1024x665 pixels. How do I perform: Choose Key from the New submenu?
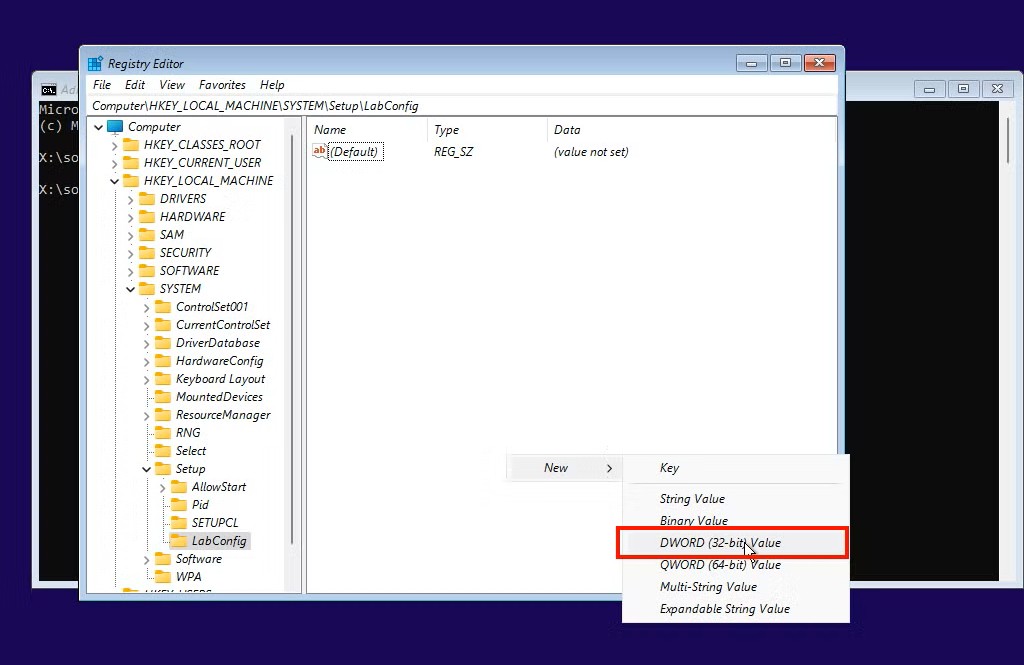(668, 467)
